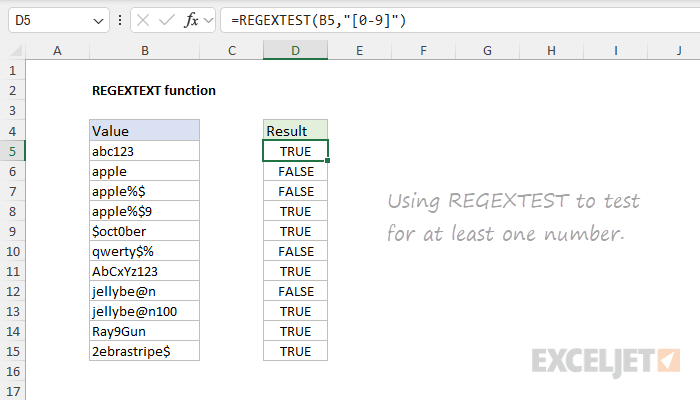700x400 pixels.
Task: Select row 1 header
Action: (x=12, y=71)
